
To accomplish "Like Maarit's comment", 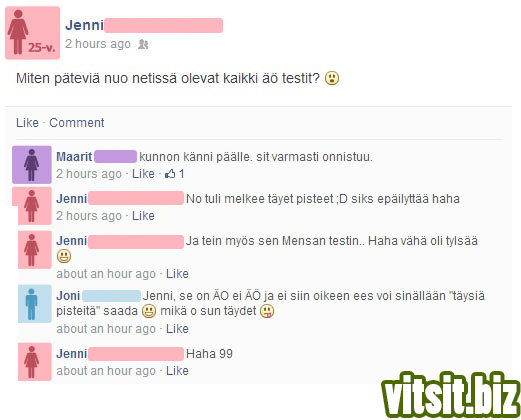I will coord(143,174).
